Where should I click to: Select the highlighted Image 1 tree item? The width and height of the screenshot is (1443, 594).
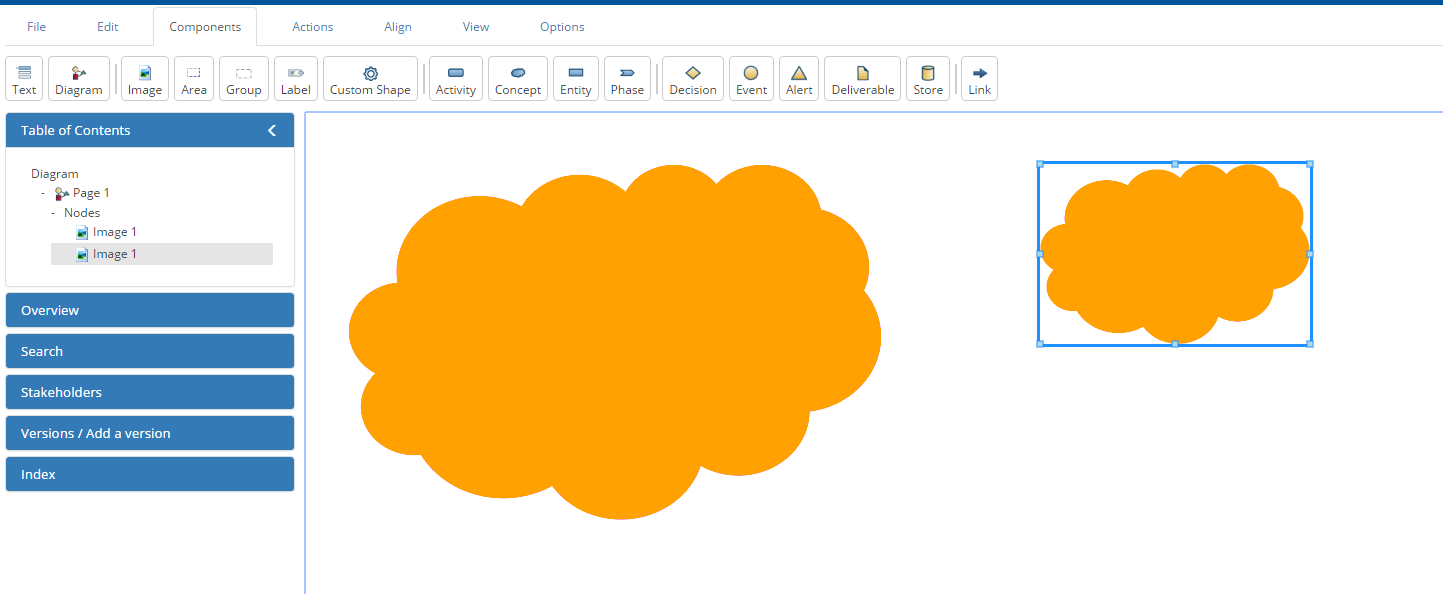(114, 254)
